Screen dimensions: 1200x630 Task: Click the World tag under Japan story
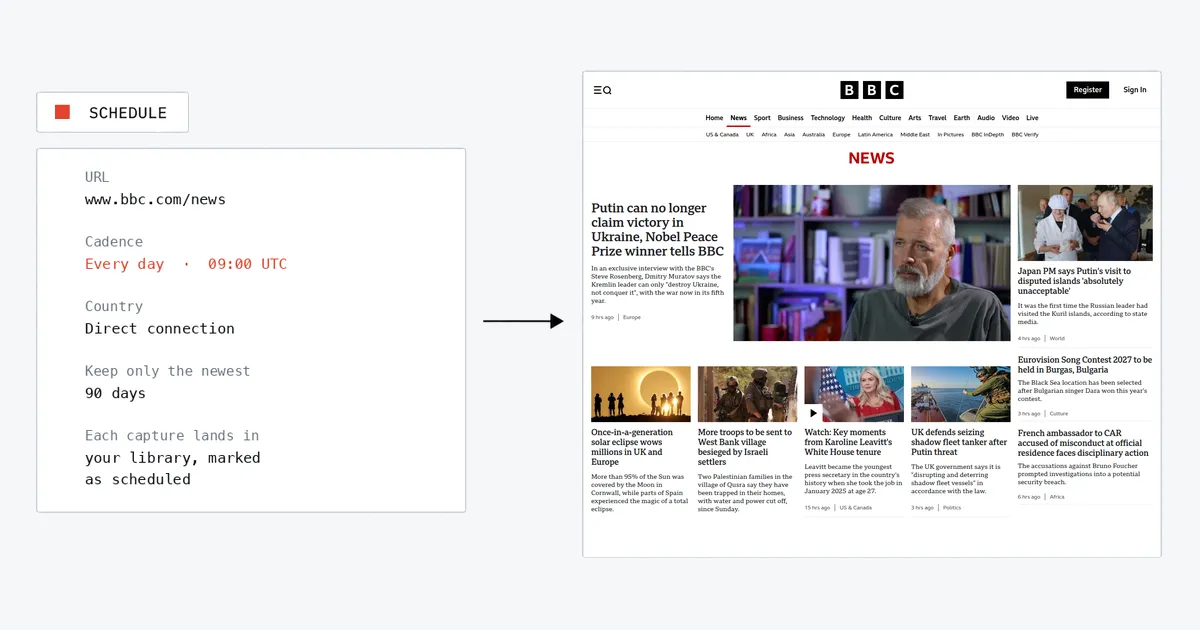(1057, 338)
